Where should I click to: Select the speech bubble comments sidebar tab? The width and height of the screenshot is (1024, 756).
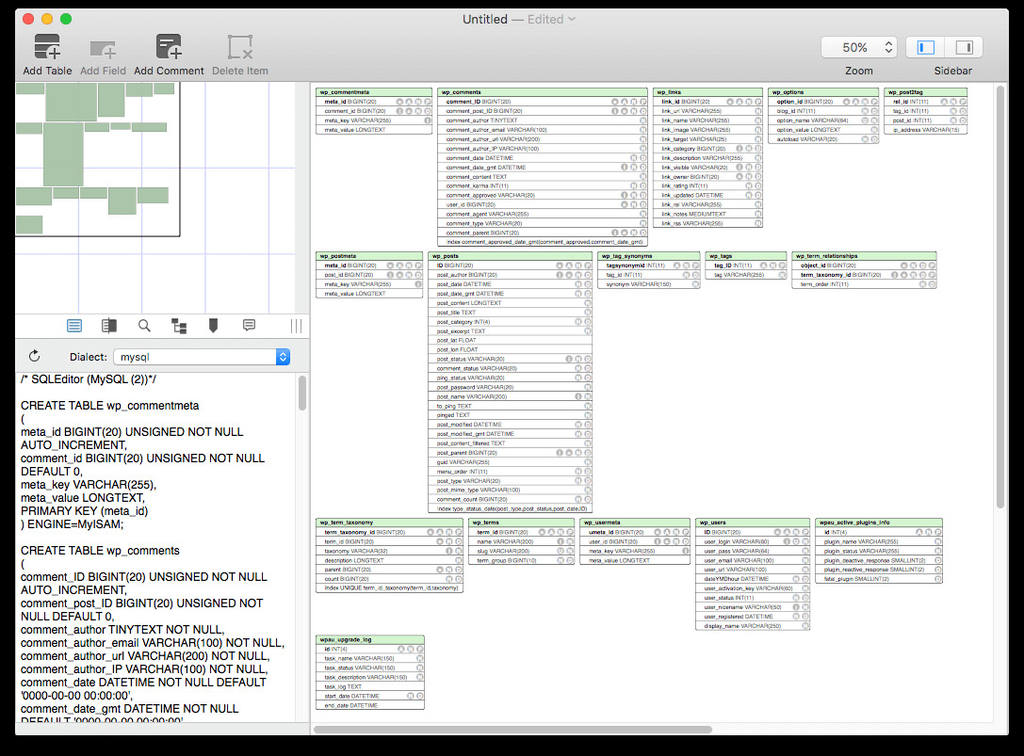[249, 326]
